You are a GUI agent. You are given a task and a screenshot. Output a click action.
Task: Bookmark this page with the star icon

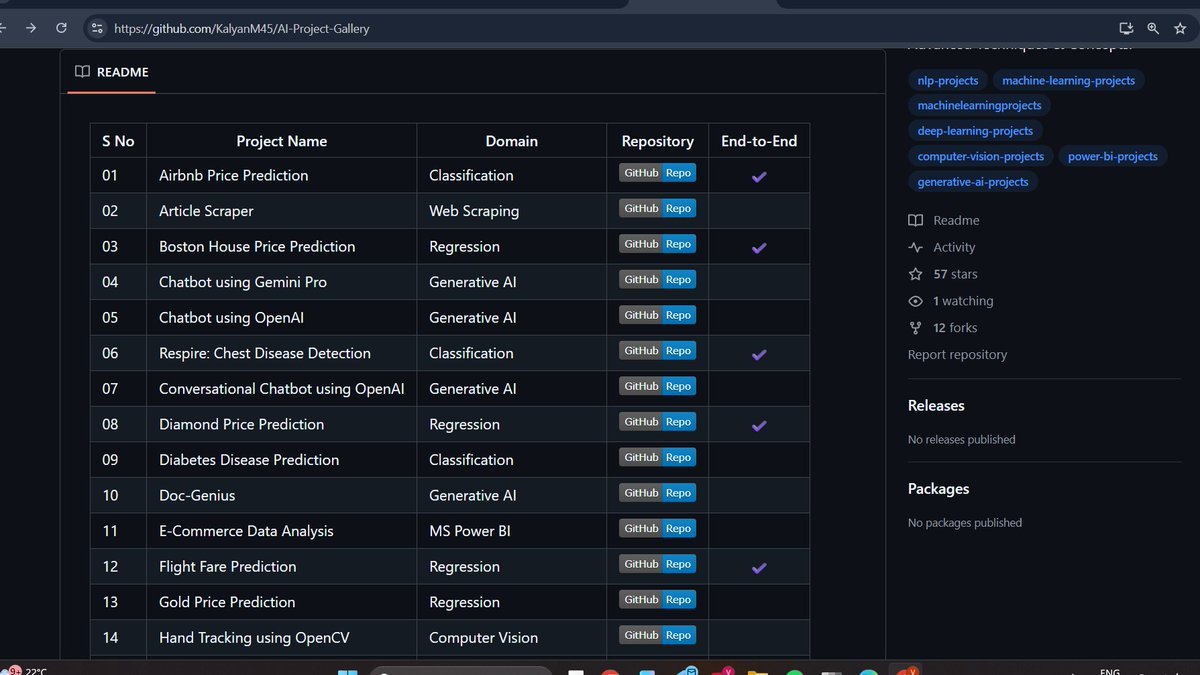point(1180,28)
